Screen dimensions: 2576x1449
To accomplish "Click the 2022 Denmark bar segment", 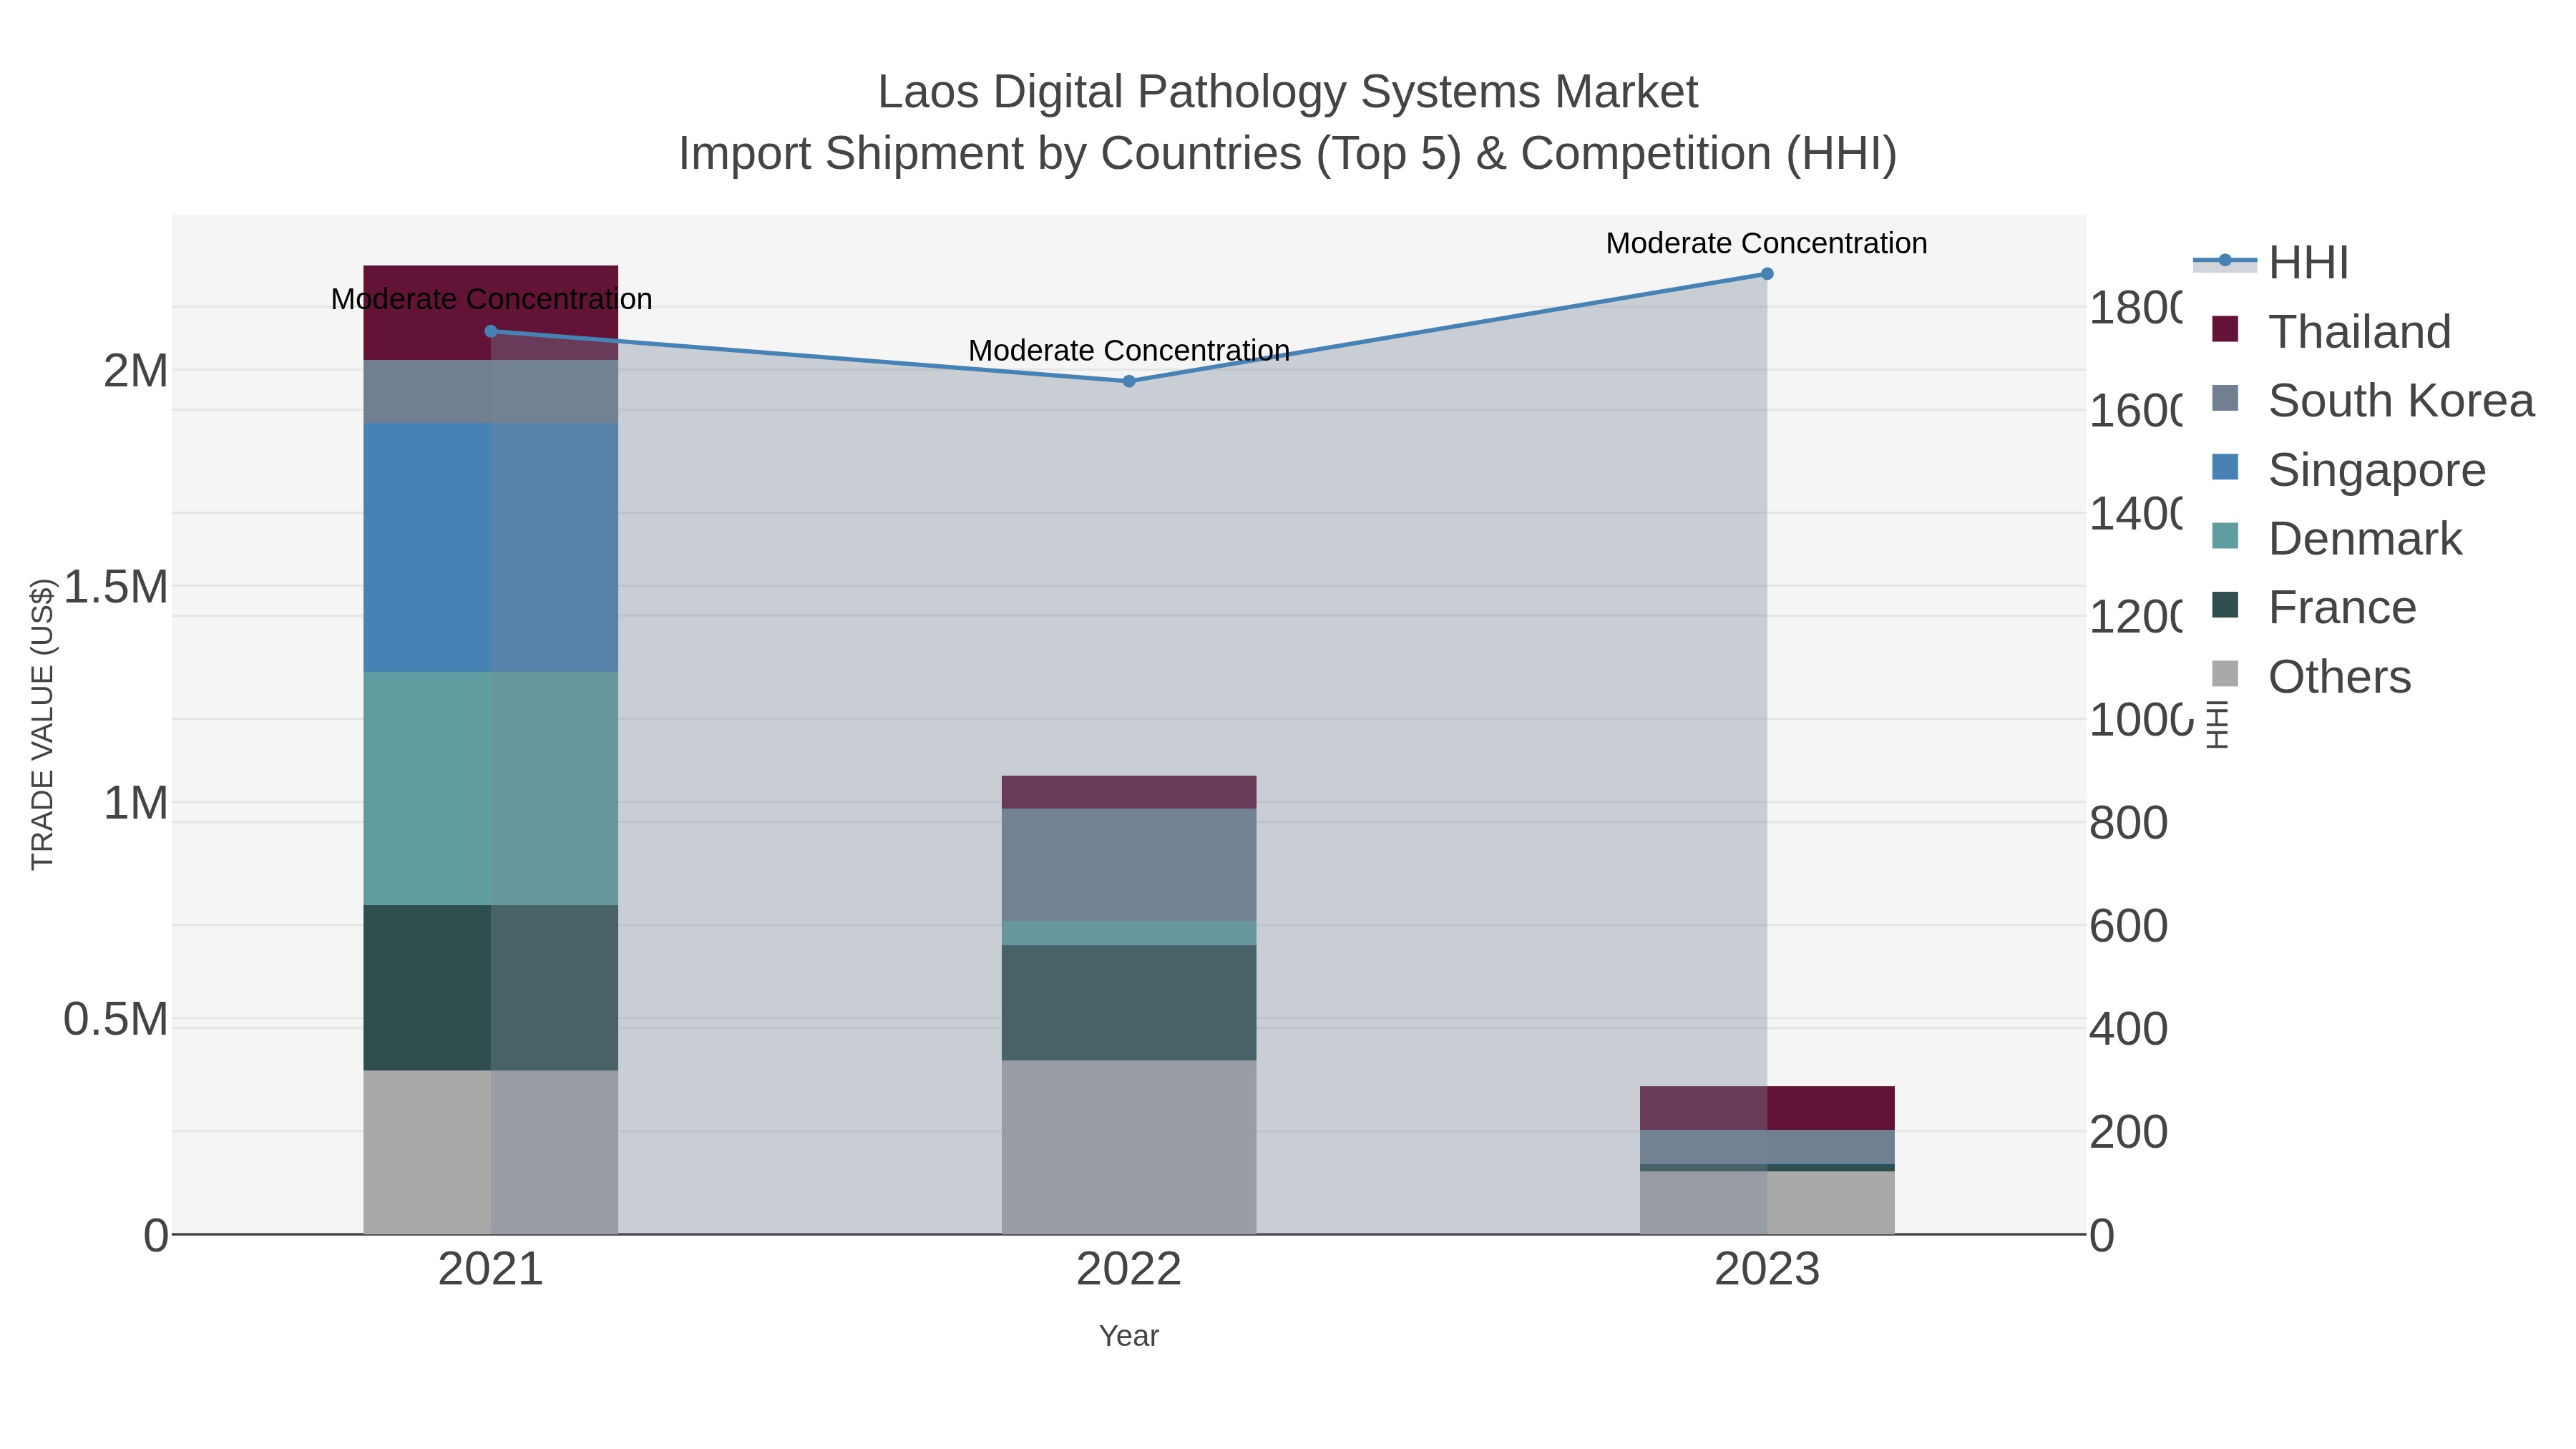I will pyautogui.click(x=1129, y=933).
